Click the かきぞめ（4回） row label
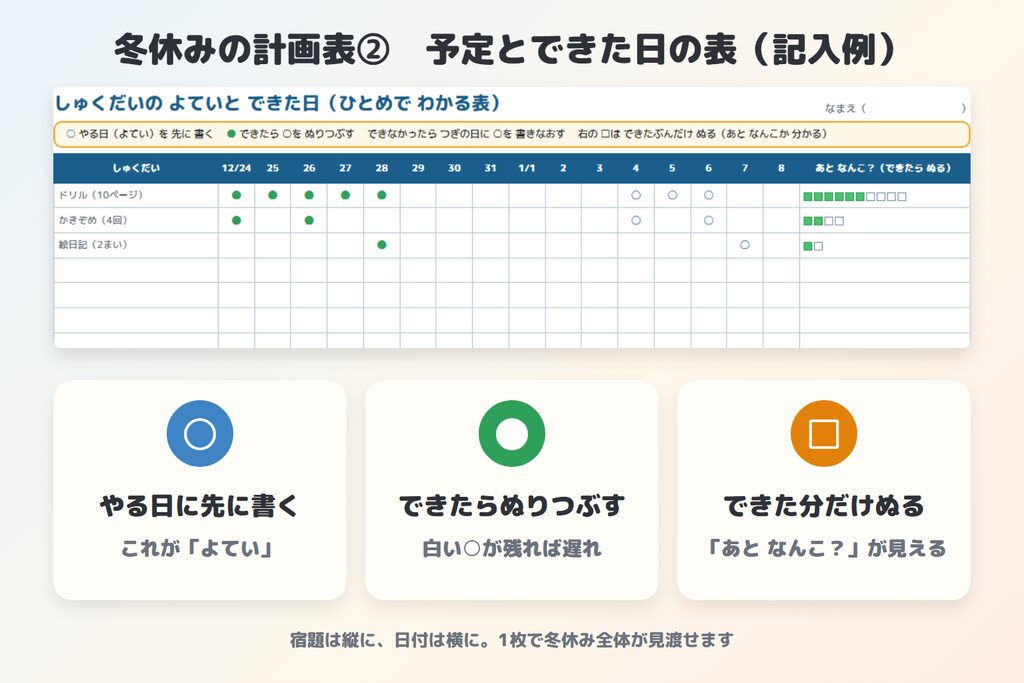 (x=93, y=220)
